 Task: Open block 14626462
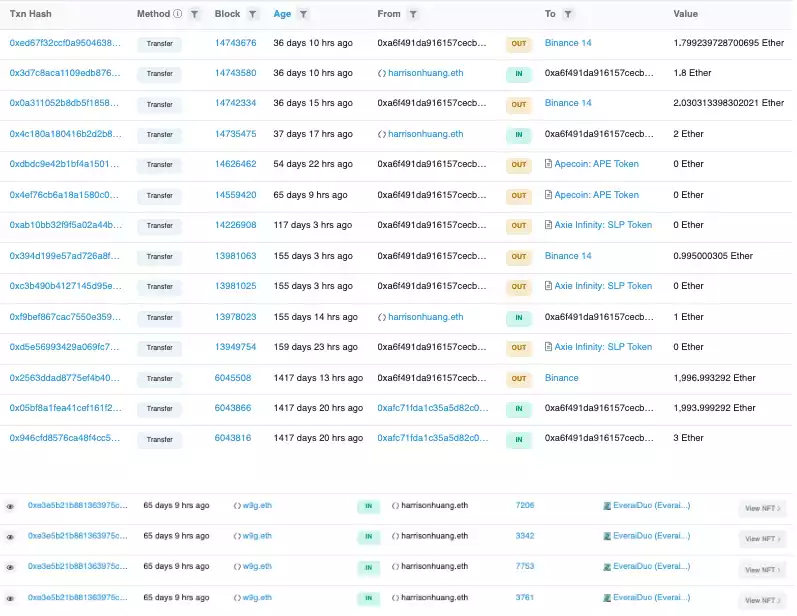click(235, 164)
